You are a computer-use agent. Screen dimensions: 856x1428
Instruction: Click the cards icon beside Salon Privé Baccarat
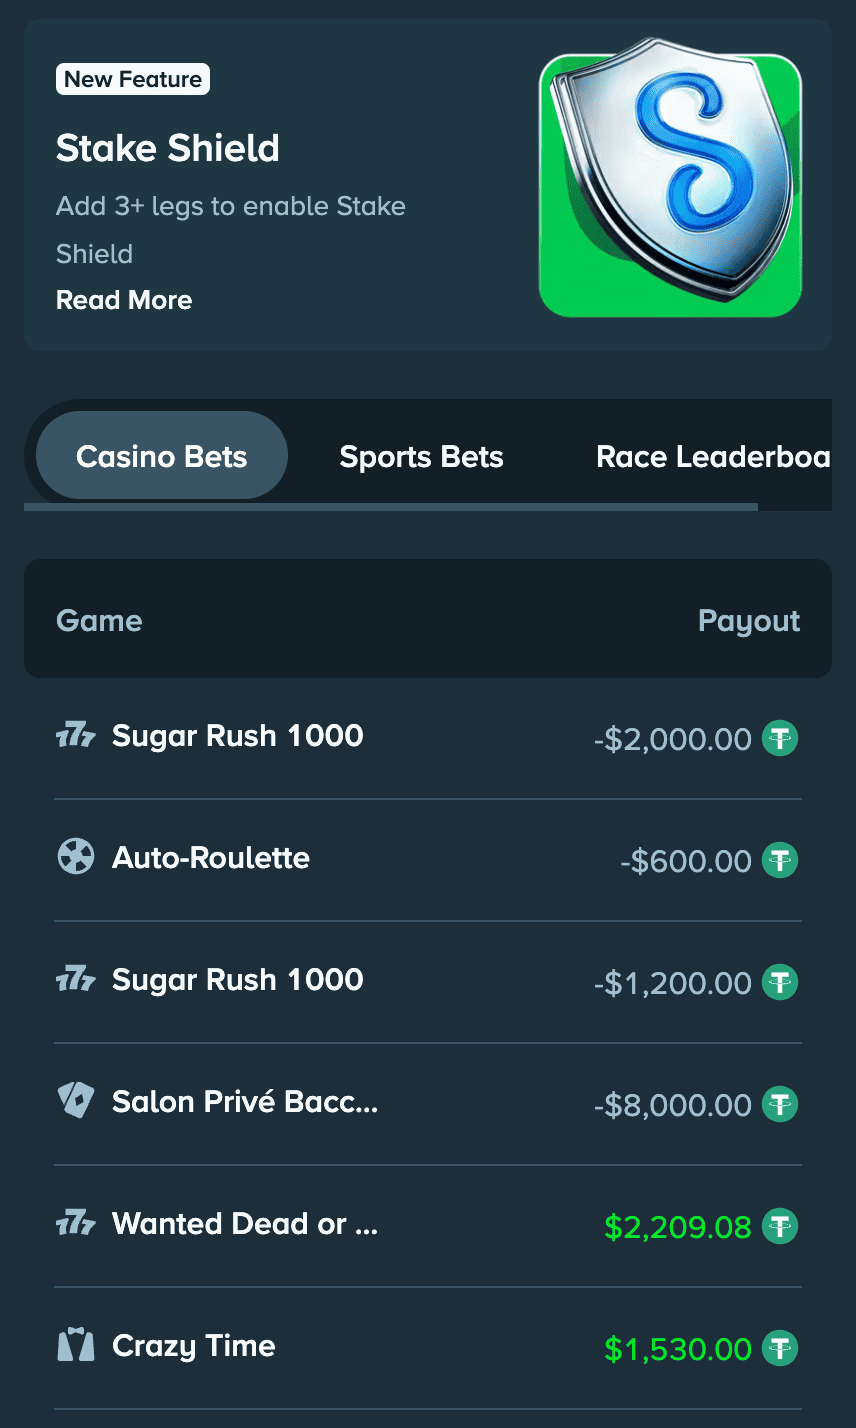tap(75, 1102)
